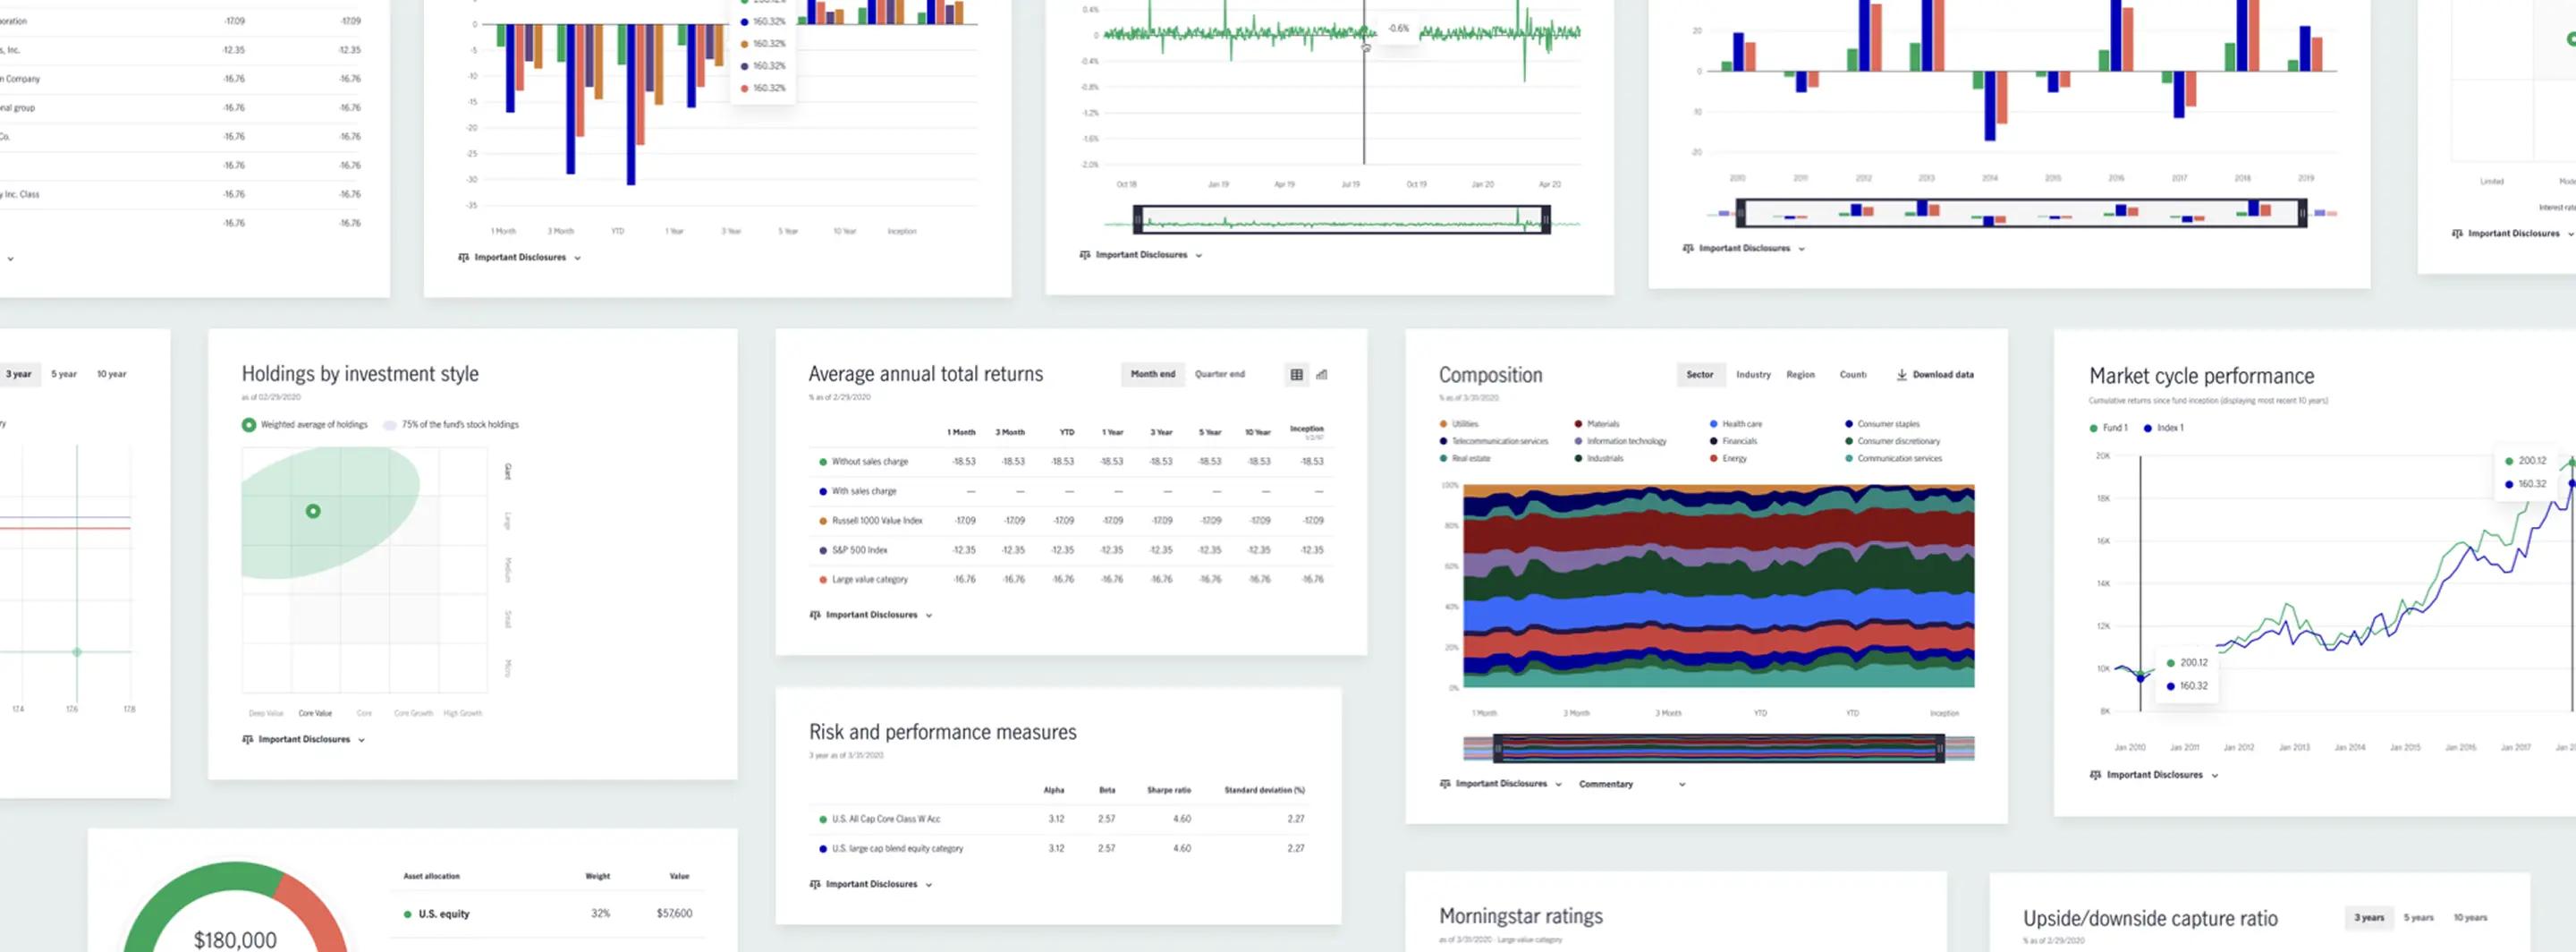Click the Download data icon on Composition
This screenshot has height=952, width=2576.
(x=1901, y=374)
